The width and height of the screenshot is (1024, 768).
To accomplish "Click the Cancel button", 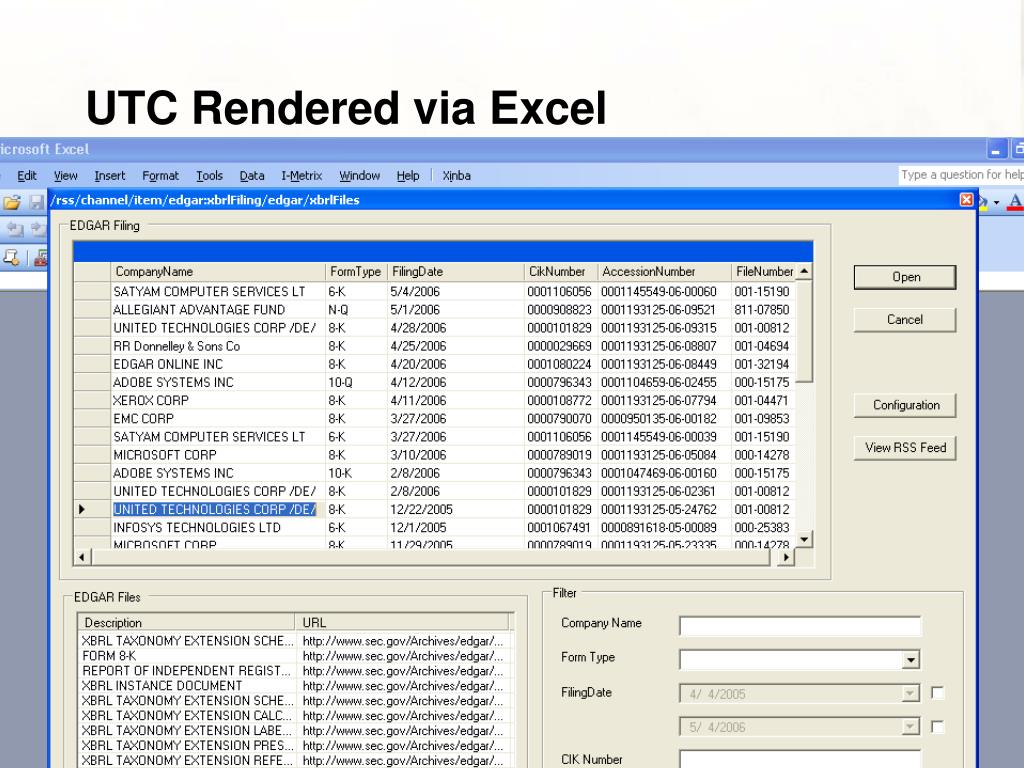I will pos(905,320).
